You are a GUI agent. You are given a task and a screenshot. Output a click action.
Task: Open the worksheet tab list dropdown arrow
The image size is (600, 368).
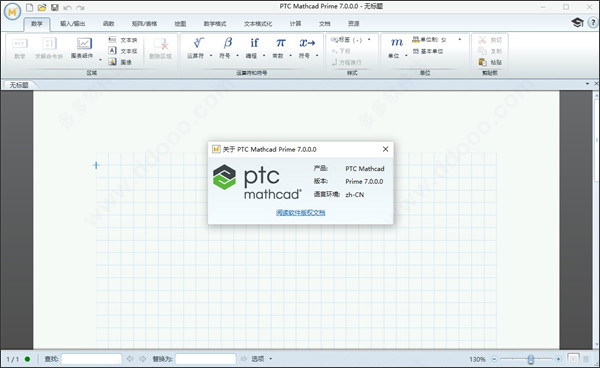tap(587, 84)
